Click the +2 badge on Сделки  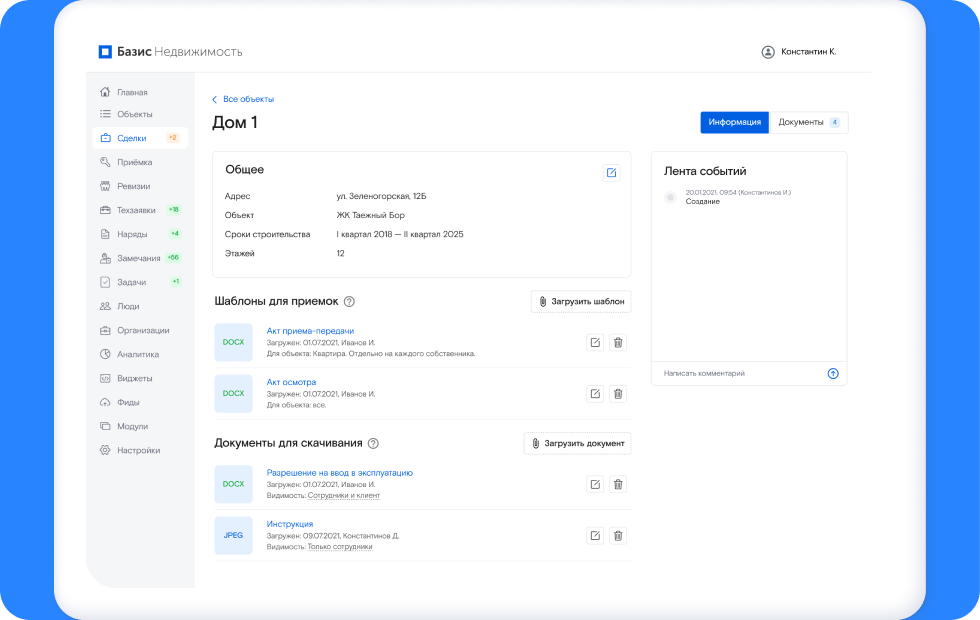click(172, 138)
